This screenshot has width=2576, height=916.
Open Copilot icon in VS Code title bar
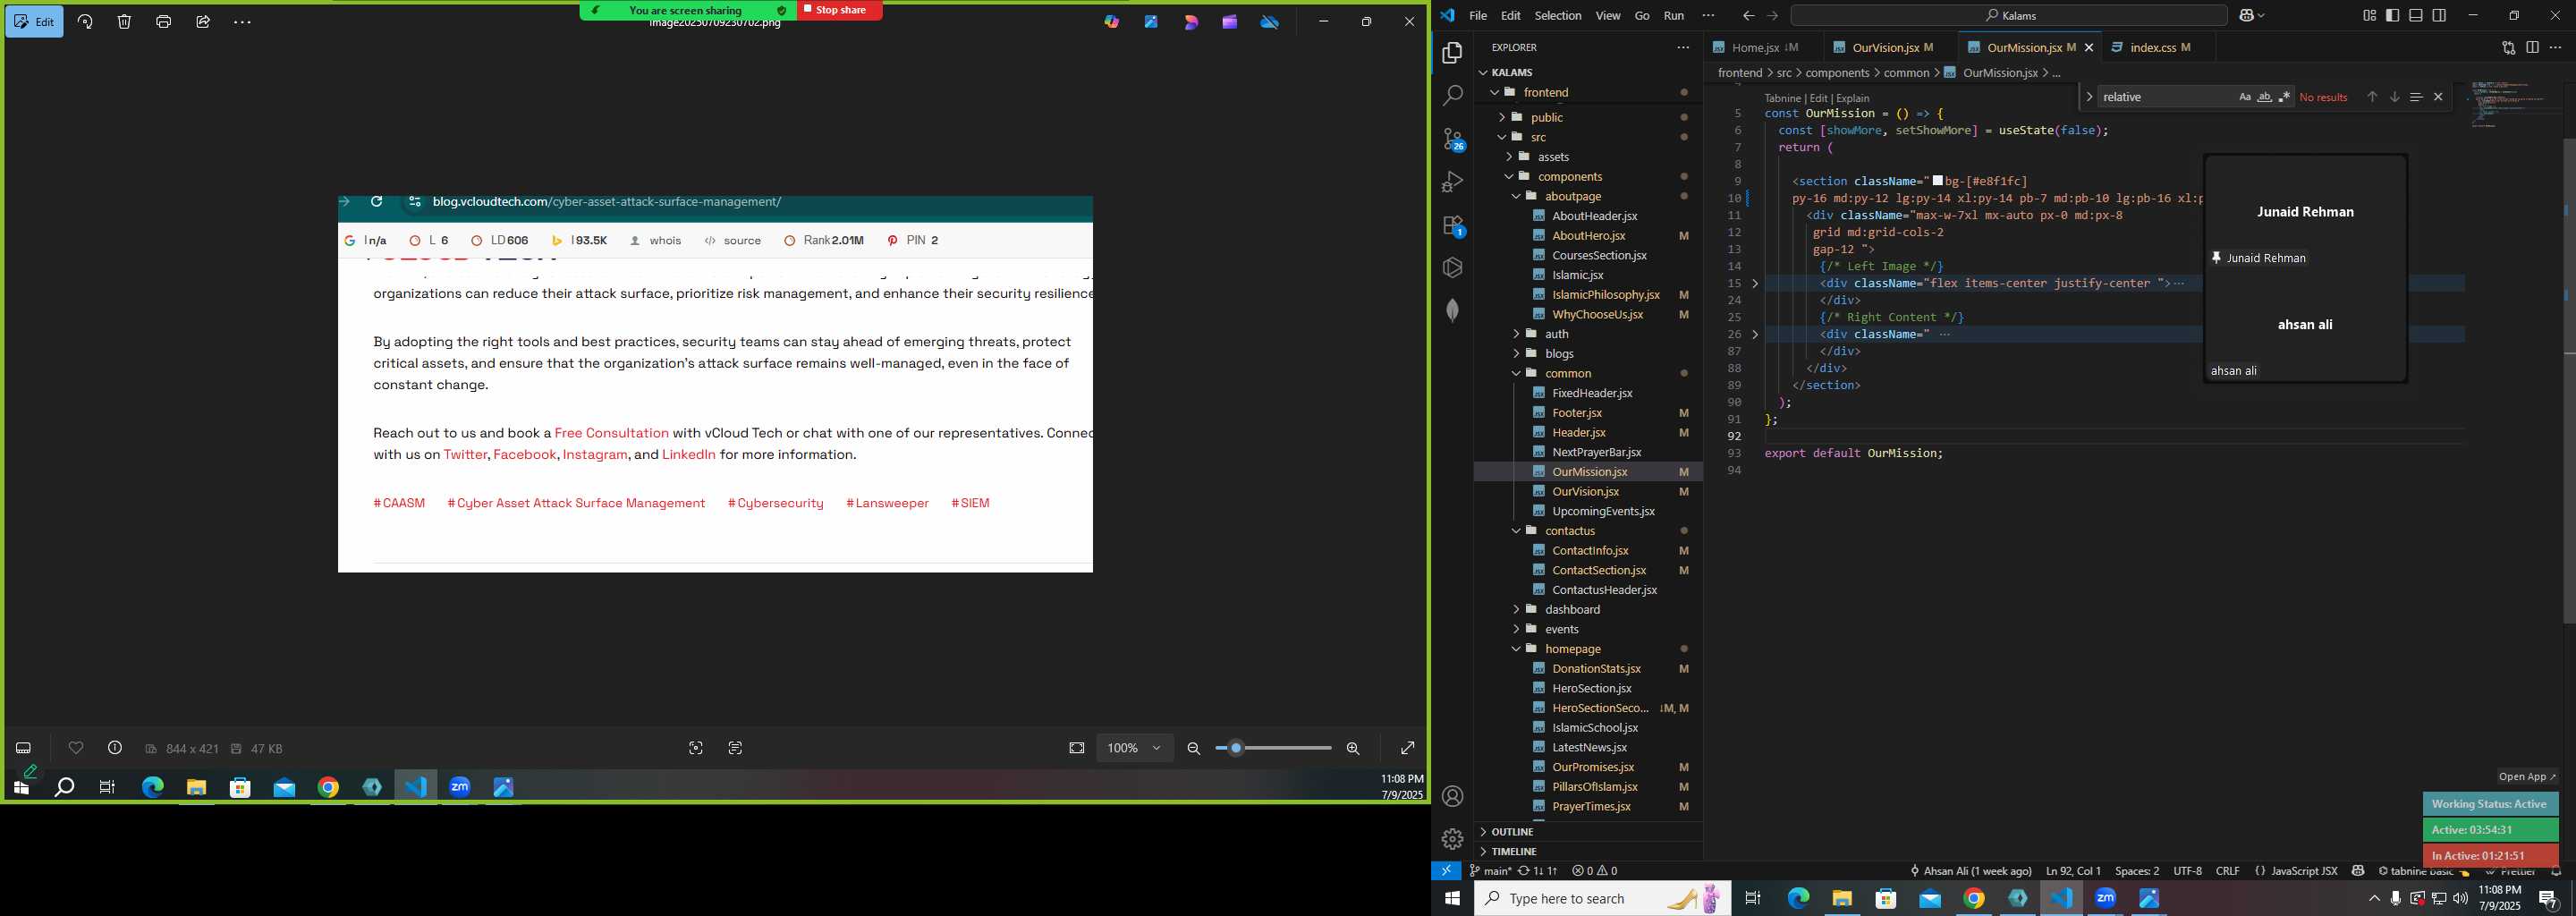(x=2246, y=16)
